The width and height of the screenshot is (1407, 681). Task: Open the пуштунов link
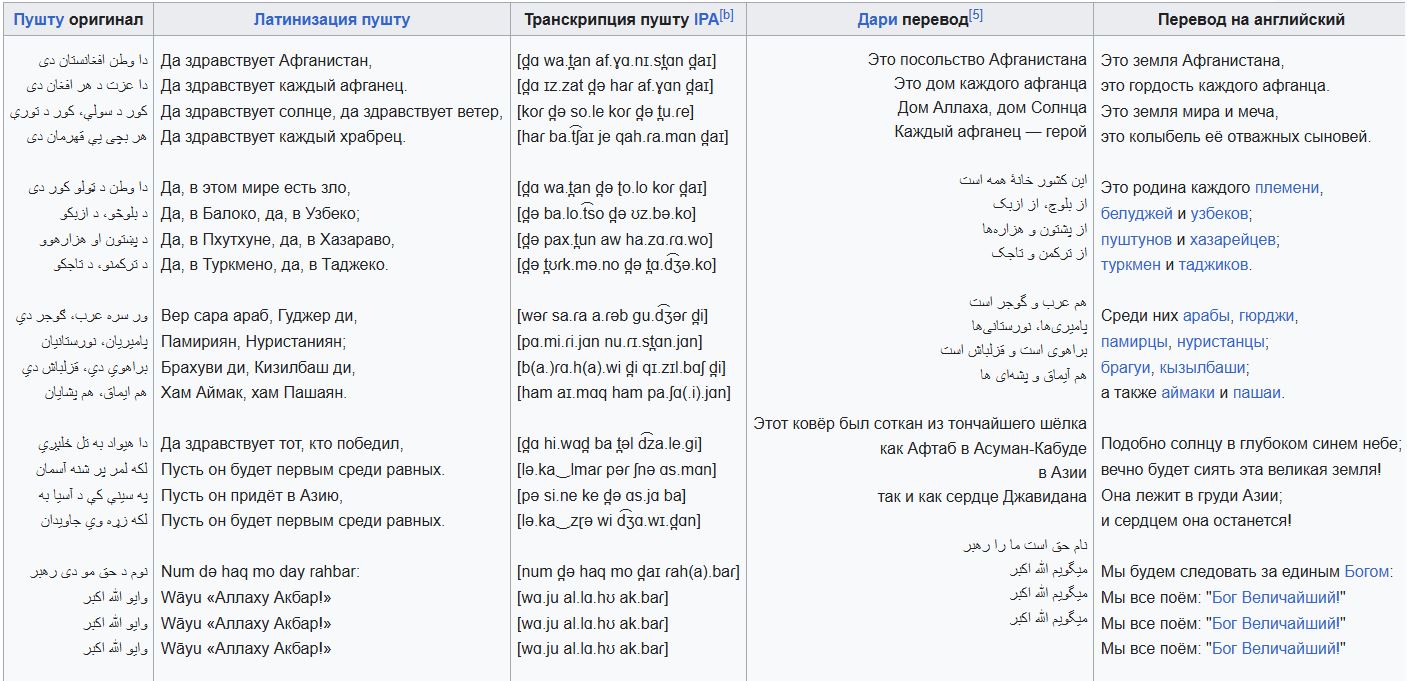click(1136, 239)
